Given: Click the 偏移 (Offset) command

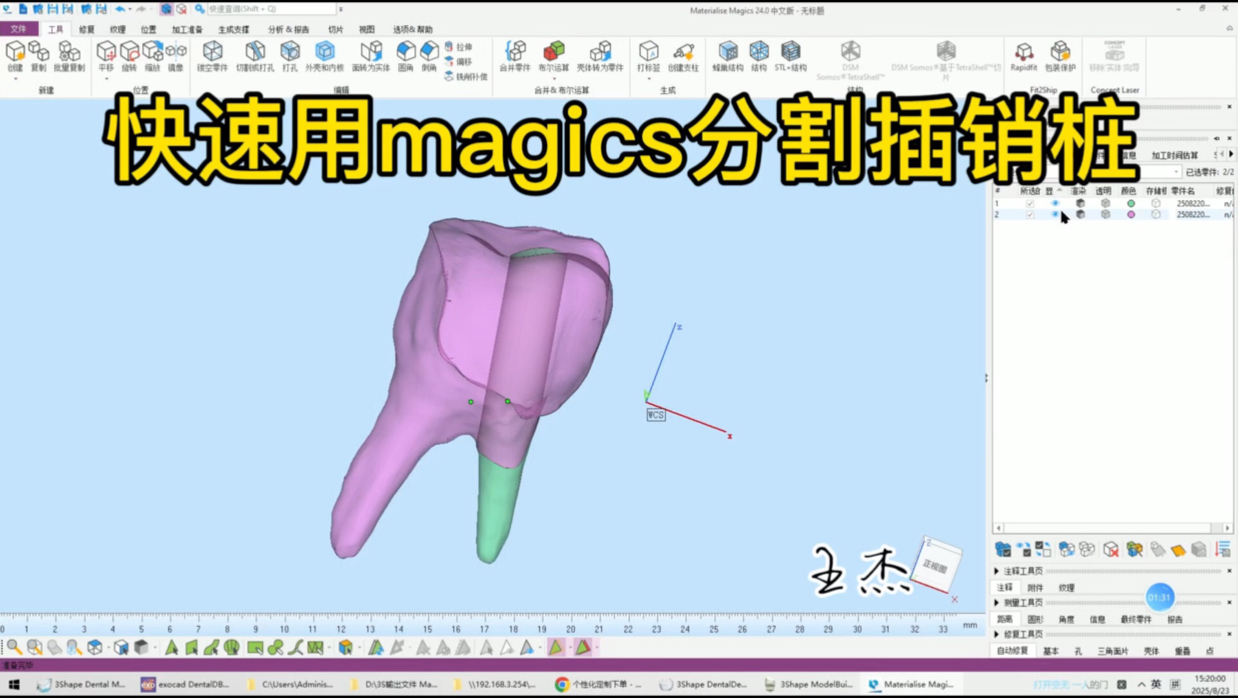Looking at the screenshot, I should (x=458, y=62).
